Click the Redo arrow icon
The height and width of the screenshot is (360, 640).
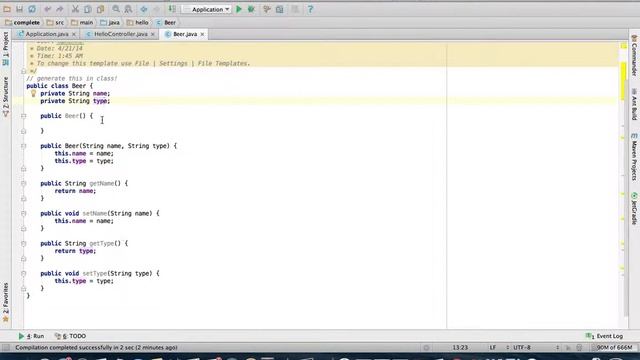[60, 9]
